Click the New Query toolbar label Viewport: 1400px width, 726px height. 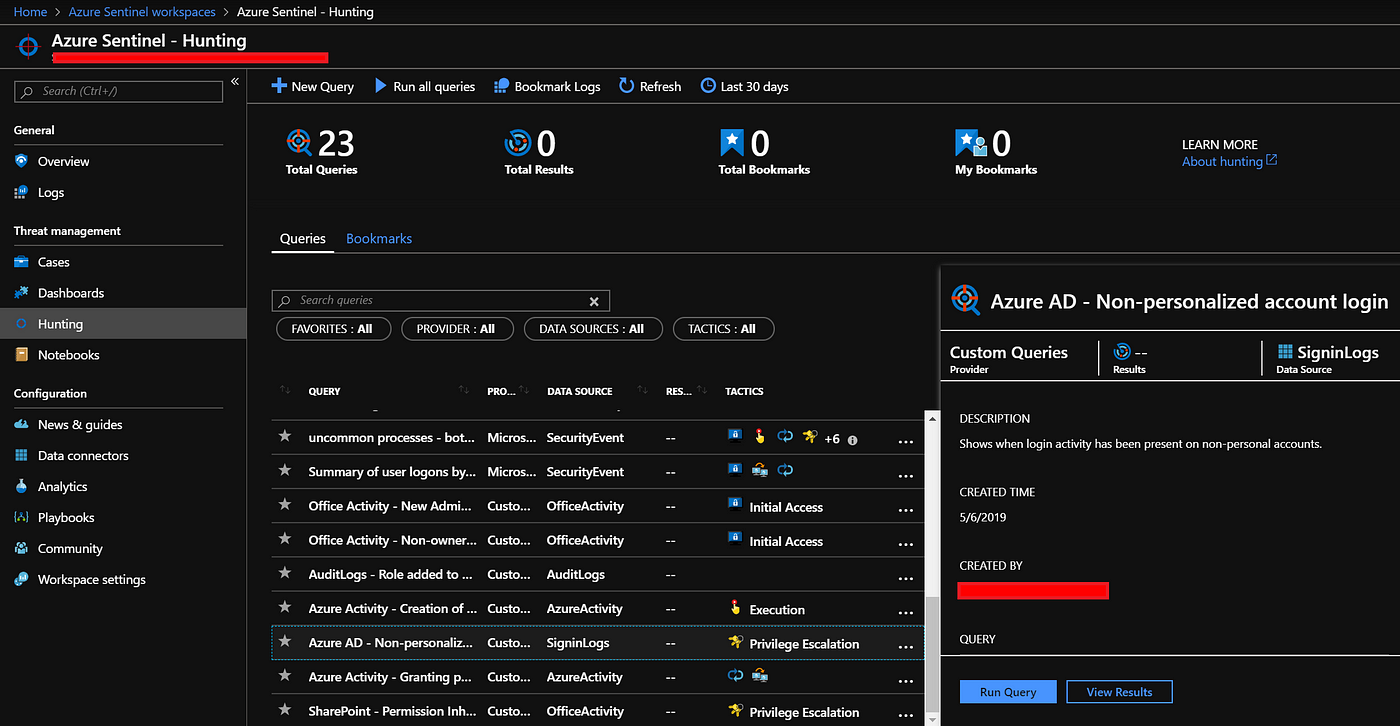(323, 87)
